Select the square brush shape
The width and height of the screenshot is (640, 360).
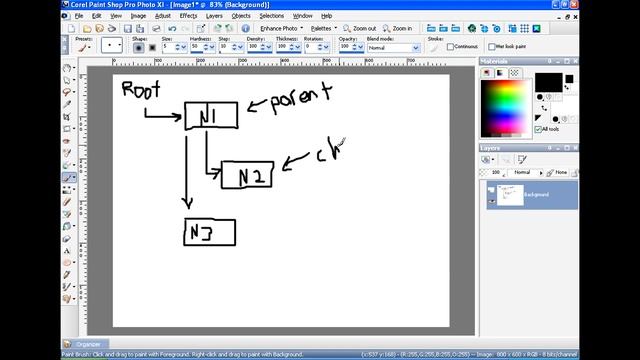pos(152,48)
